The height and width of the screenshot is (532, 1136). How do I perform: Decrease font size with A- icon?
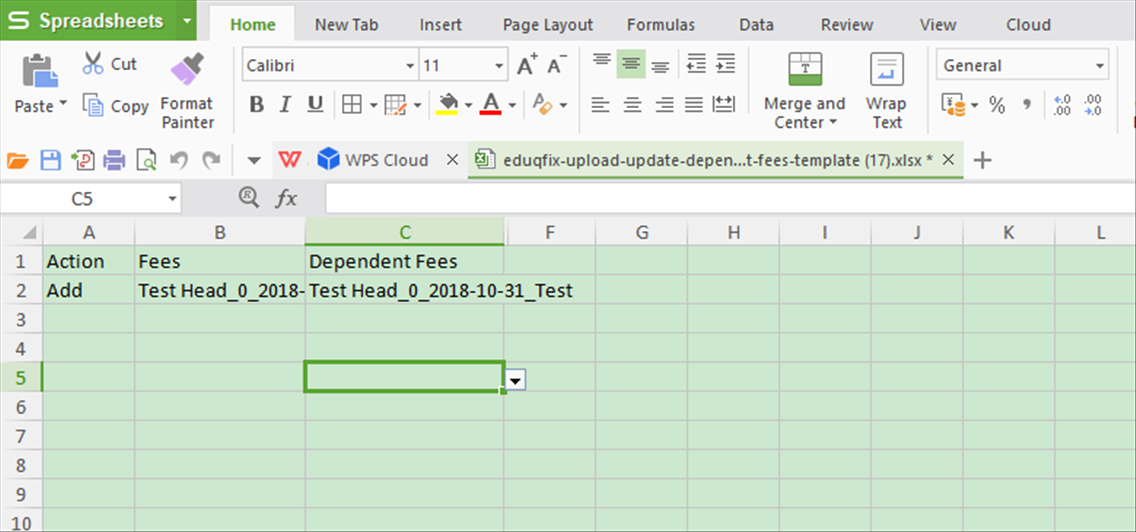tap(556, 65)
